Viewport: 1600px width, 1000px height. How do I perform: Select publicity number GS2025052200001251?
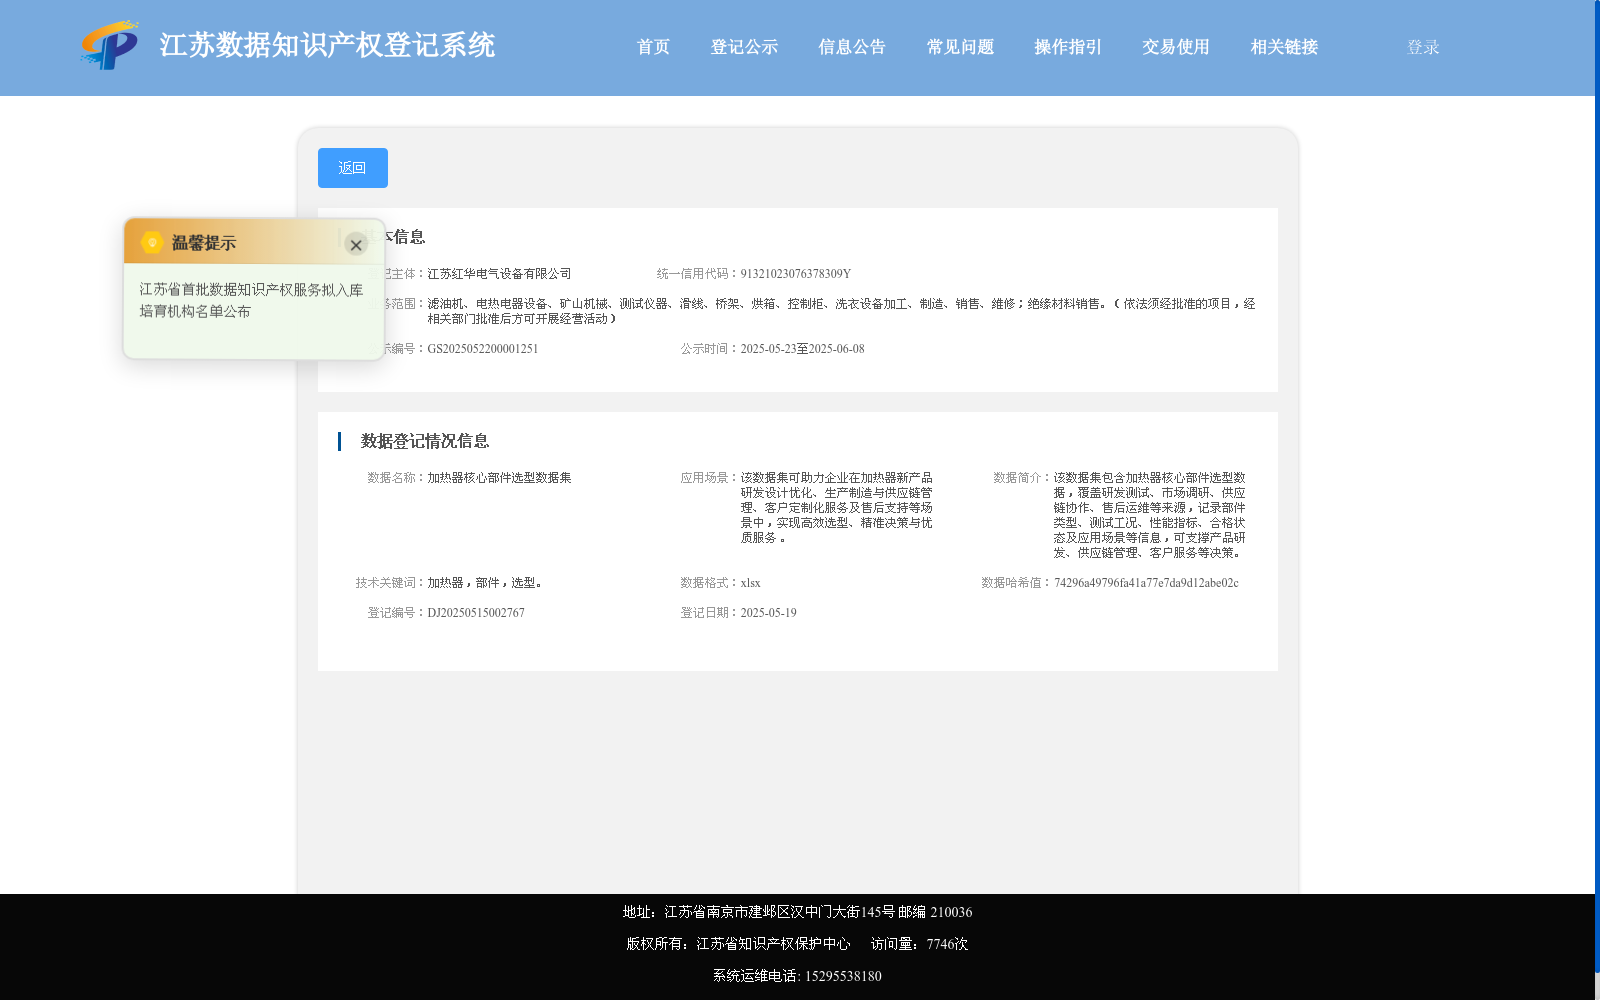(x=483, y=349)
